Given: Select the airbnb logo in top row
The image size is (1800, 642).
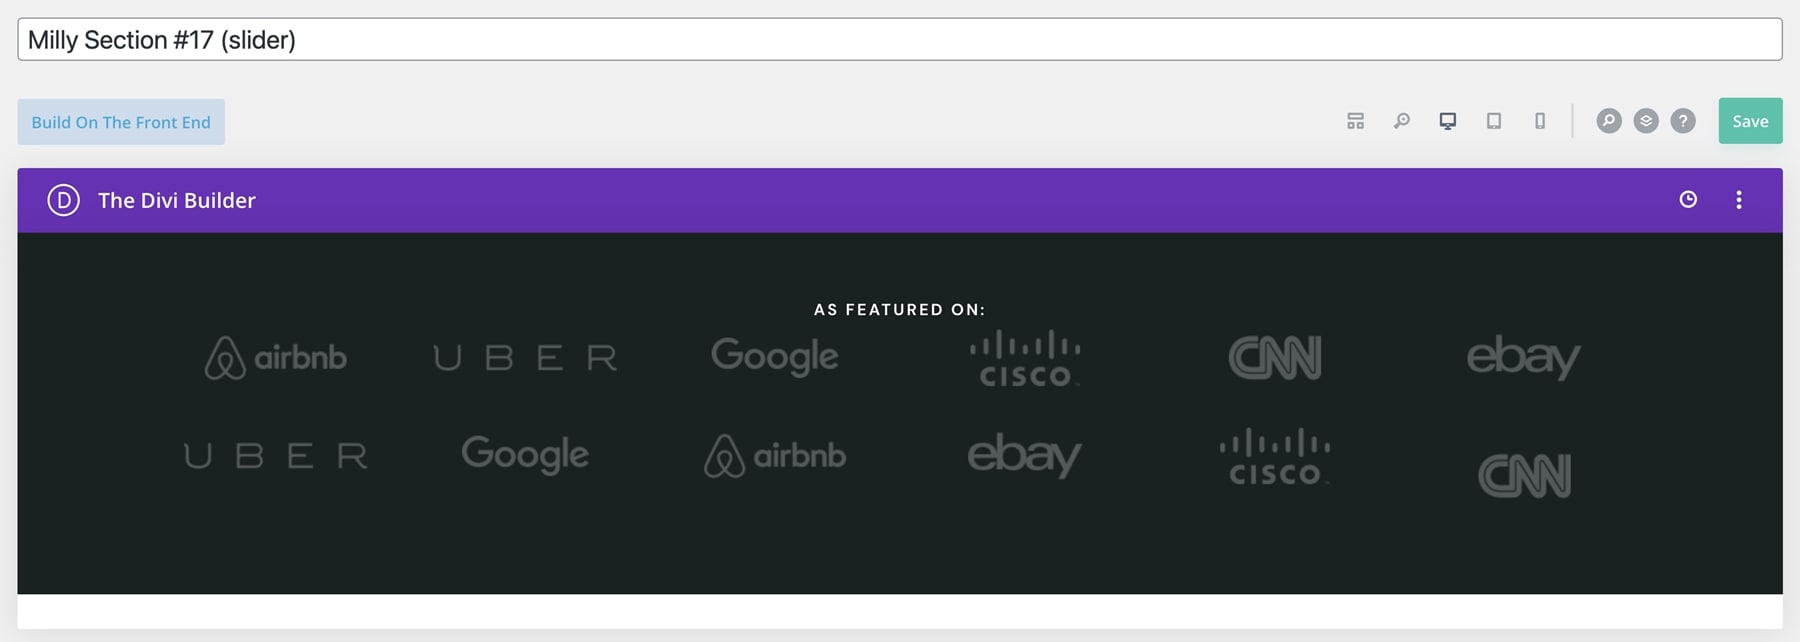Looking at the screenshot, I should 276,358.
